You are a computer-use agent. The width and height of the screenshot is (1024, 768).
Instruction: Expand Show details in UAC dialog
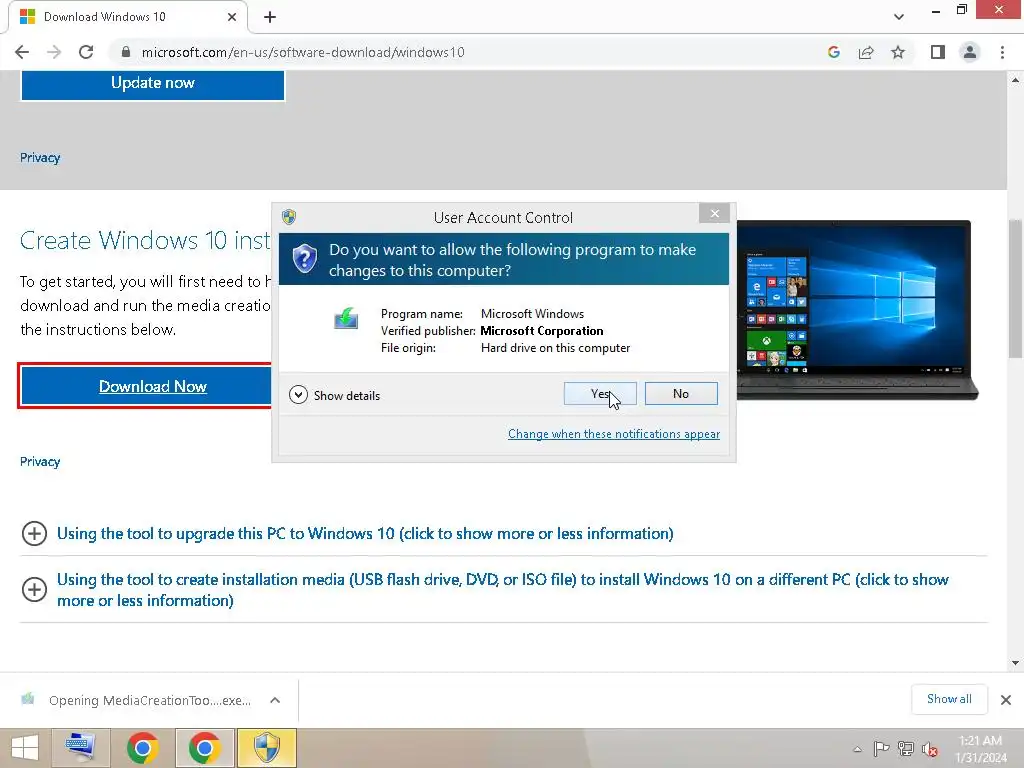tap(334, 395)
